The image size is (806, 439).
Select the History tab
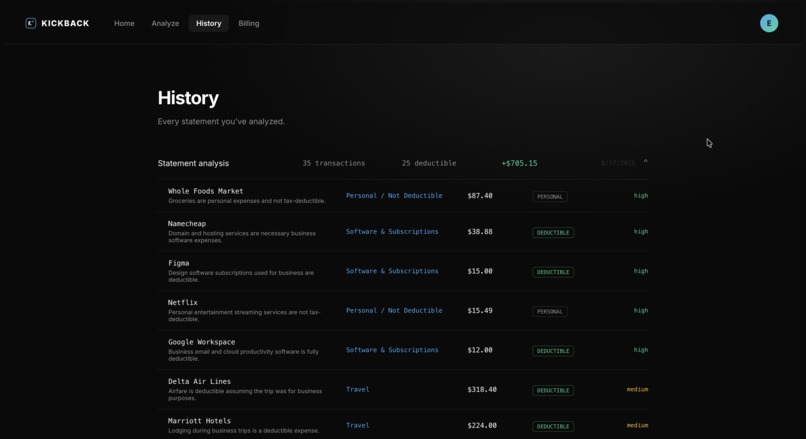click(x=208, y=23)
